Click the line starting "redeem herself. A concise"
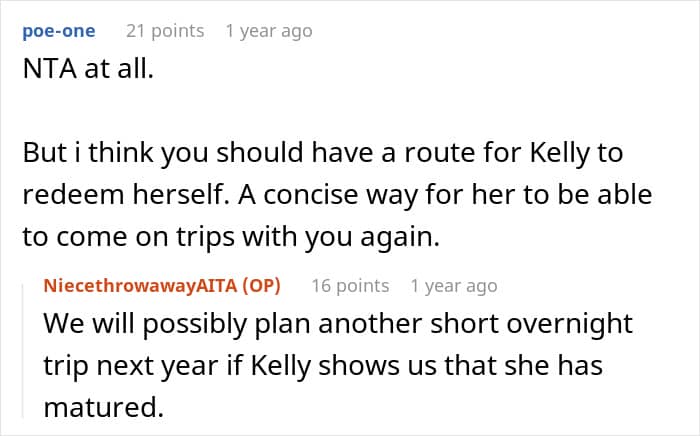Screen dimensions: 700x436 (x=338, y=195)
